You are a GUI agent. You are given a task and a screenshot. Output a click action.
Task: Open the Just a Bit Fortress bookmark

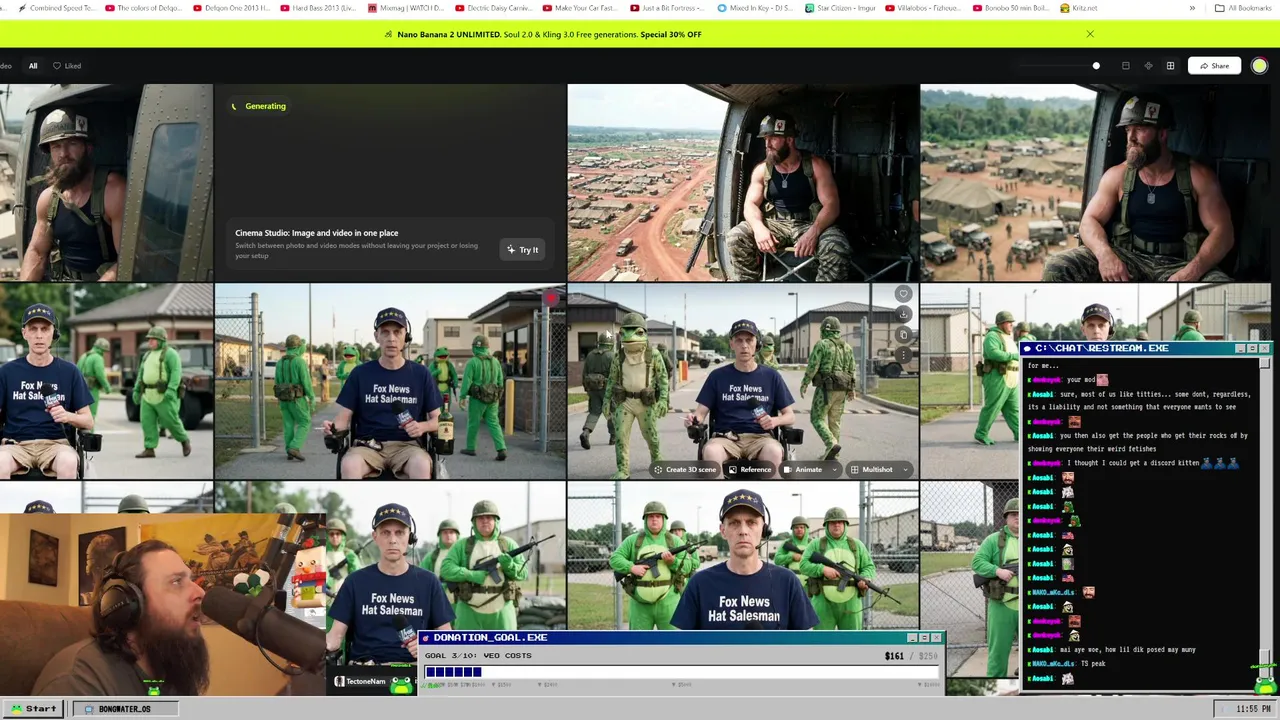coord(668,8)
